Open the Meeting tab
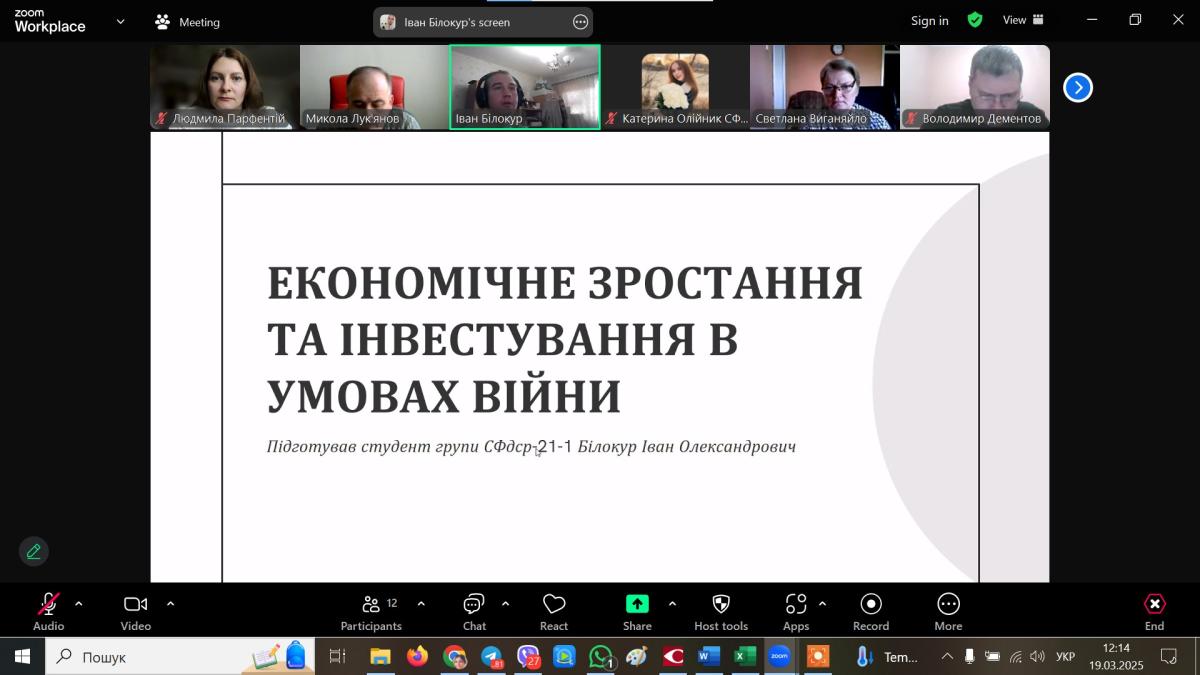This screenshot has height=675, width=1200. tap(188, 22)
